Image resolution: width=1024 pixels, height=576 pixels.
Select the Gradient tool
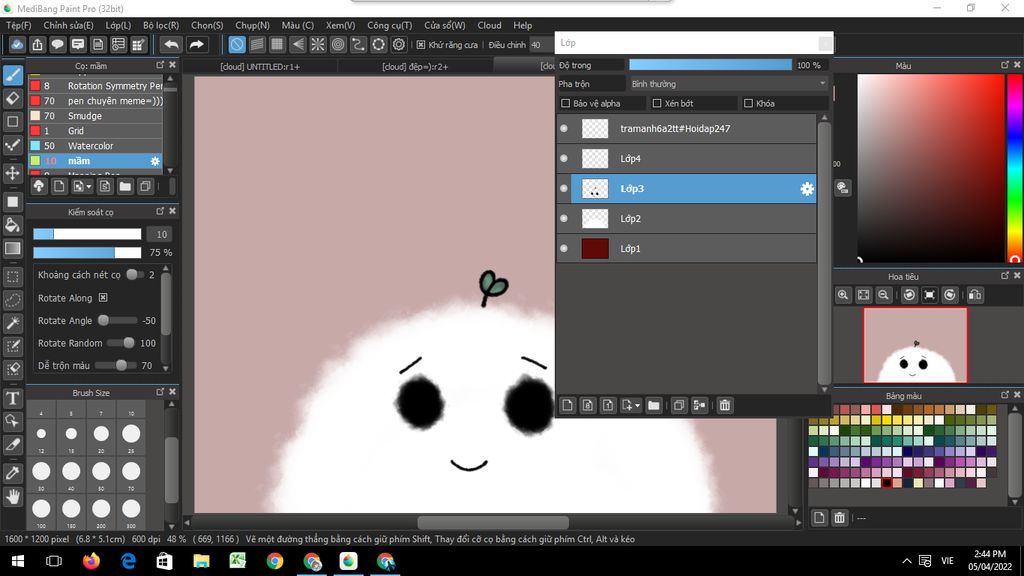13,249
